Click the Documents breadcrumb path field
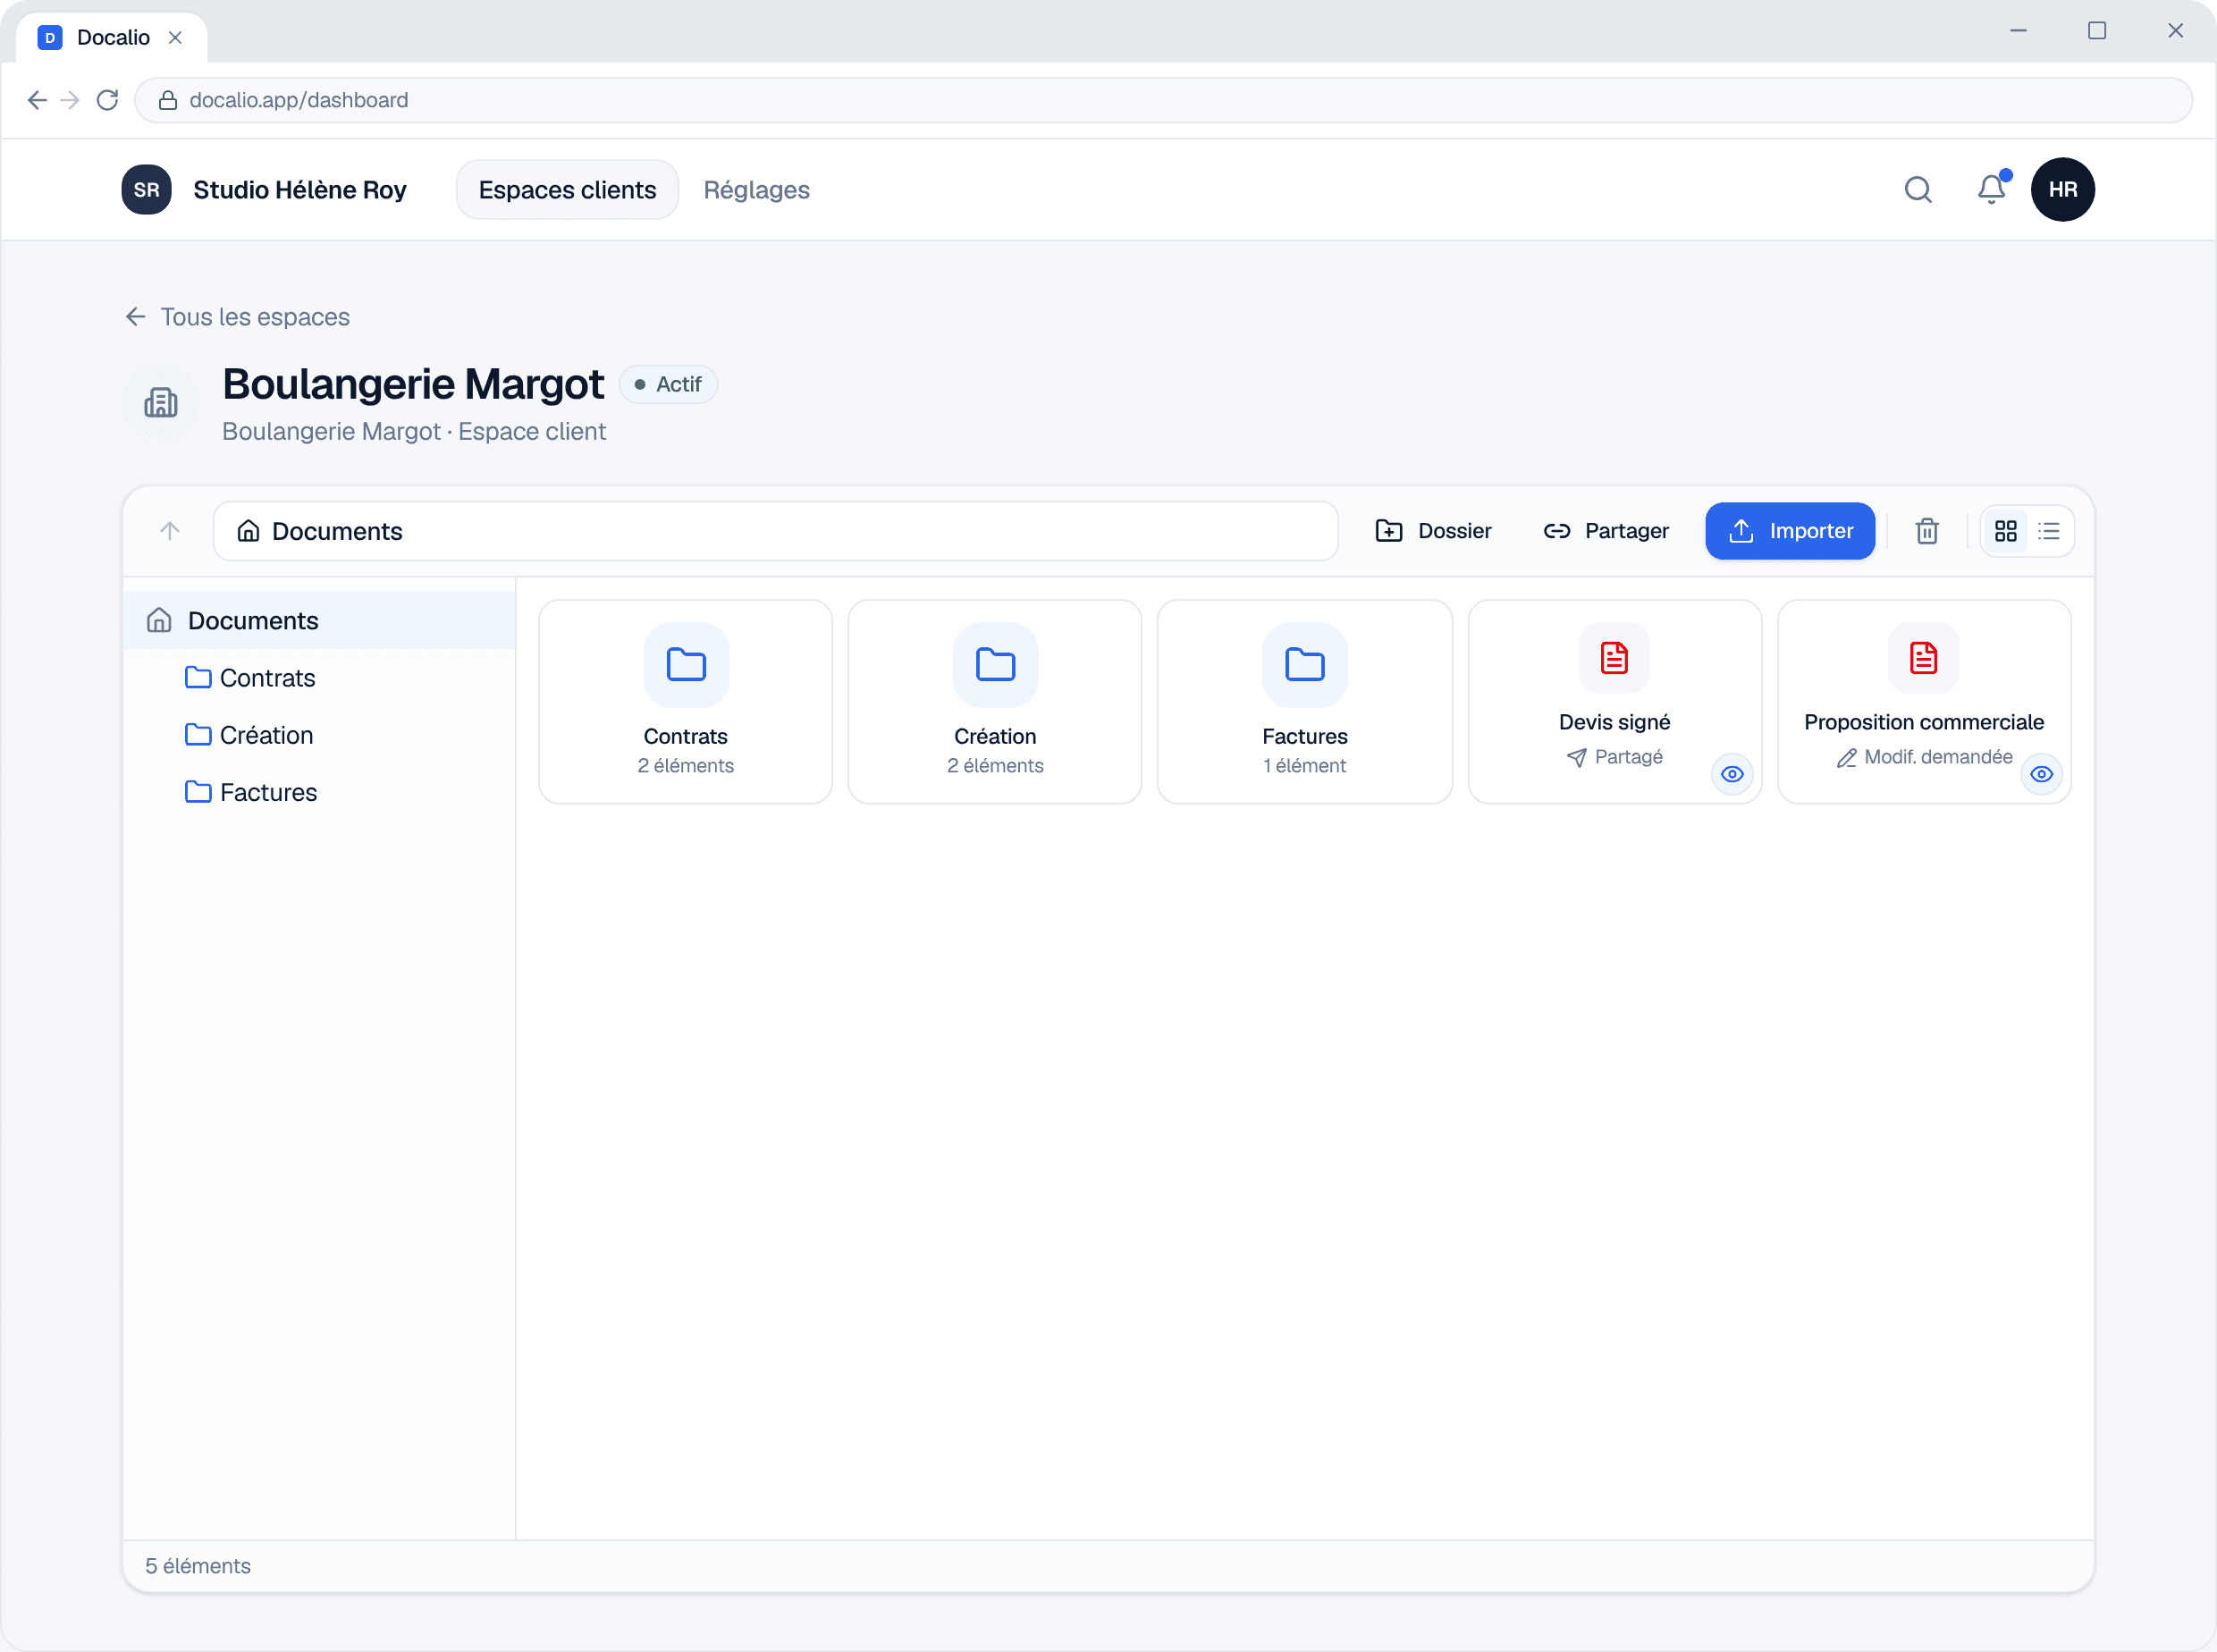This screenshot has height=1652, width=2217. click(x=775, y=531)
